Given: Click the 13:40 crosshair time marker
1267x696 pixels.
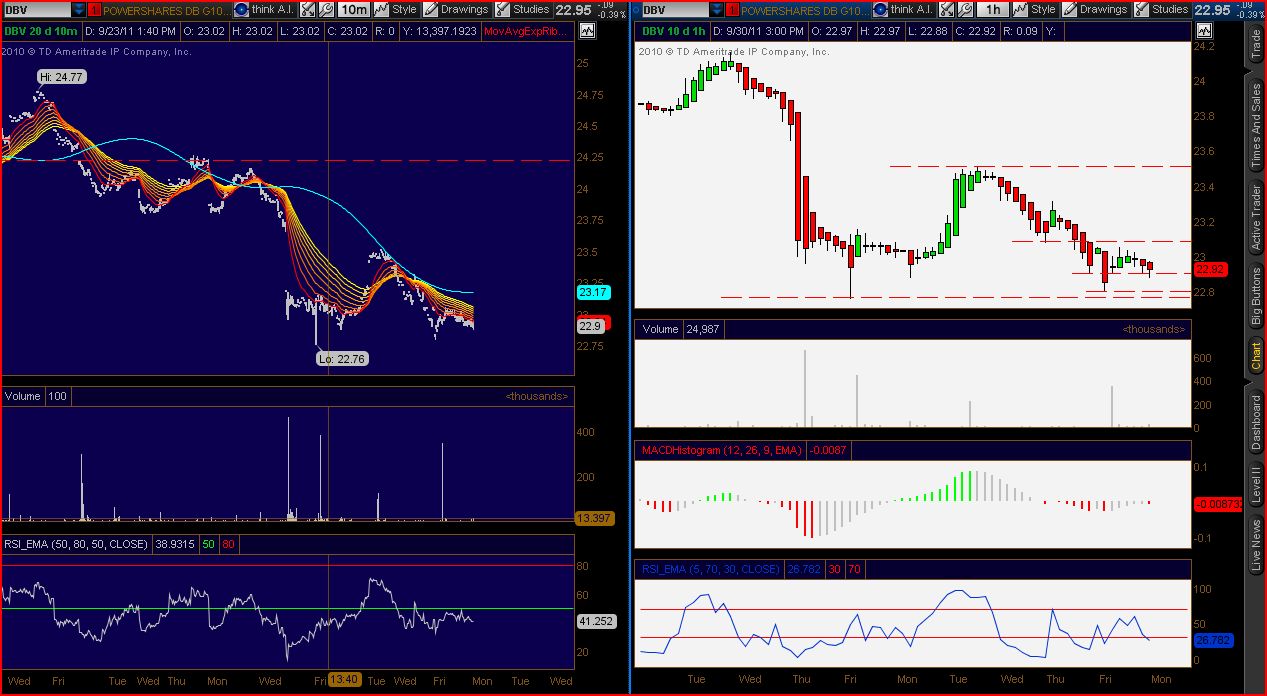Looking at the screenshot, I should (x=345, y=680).
